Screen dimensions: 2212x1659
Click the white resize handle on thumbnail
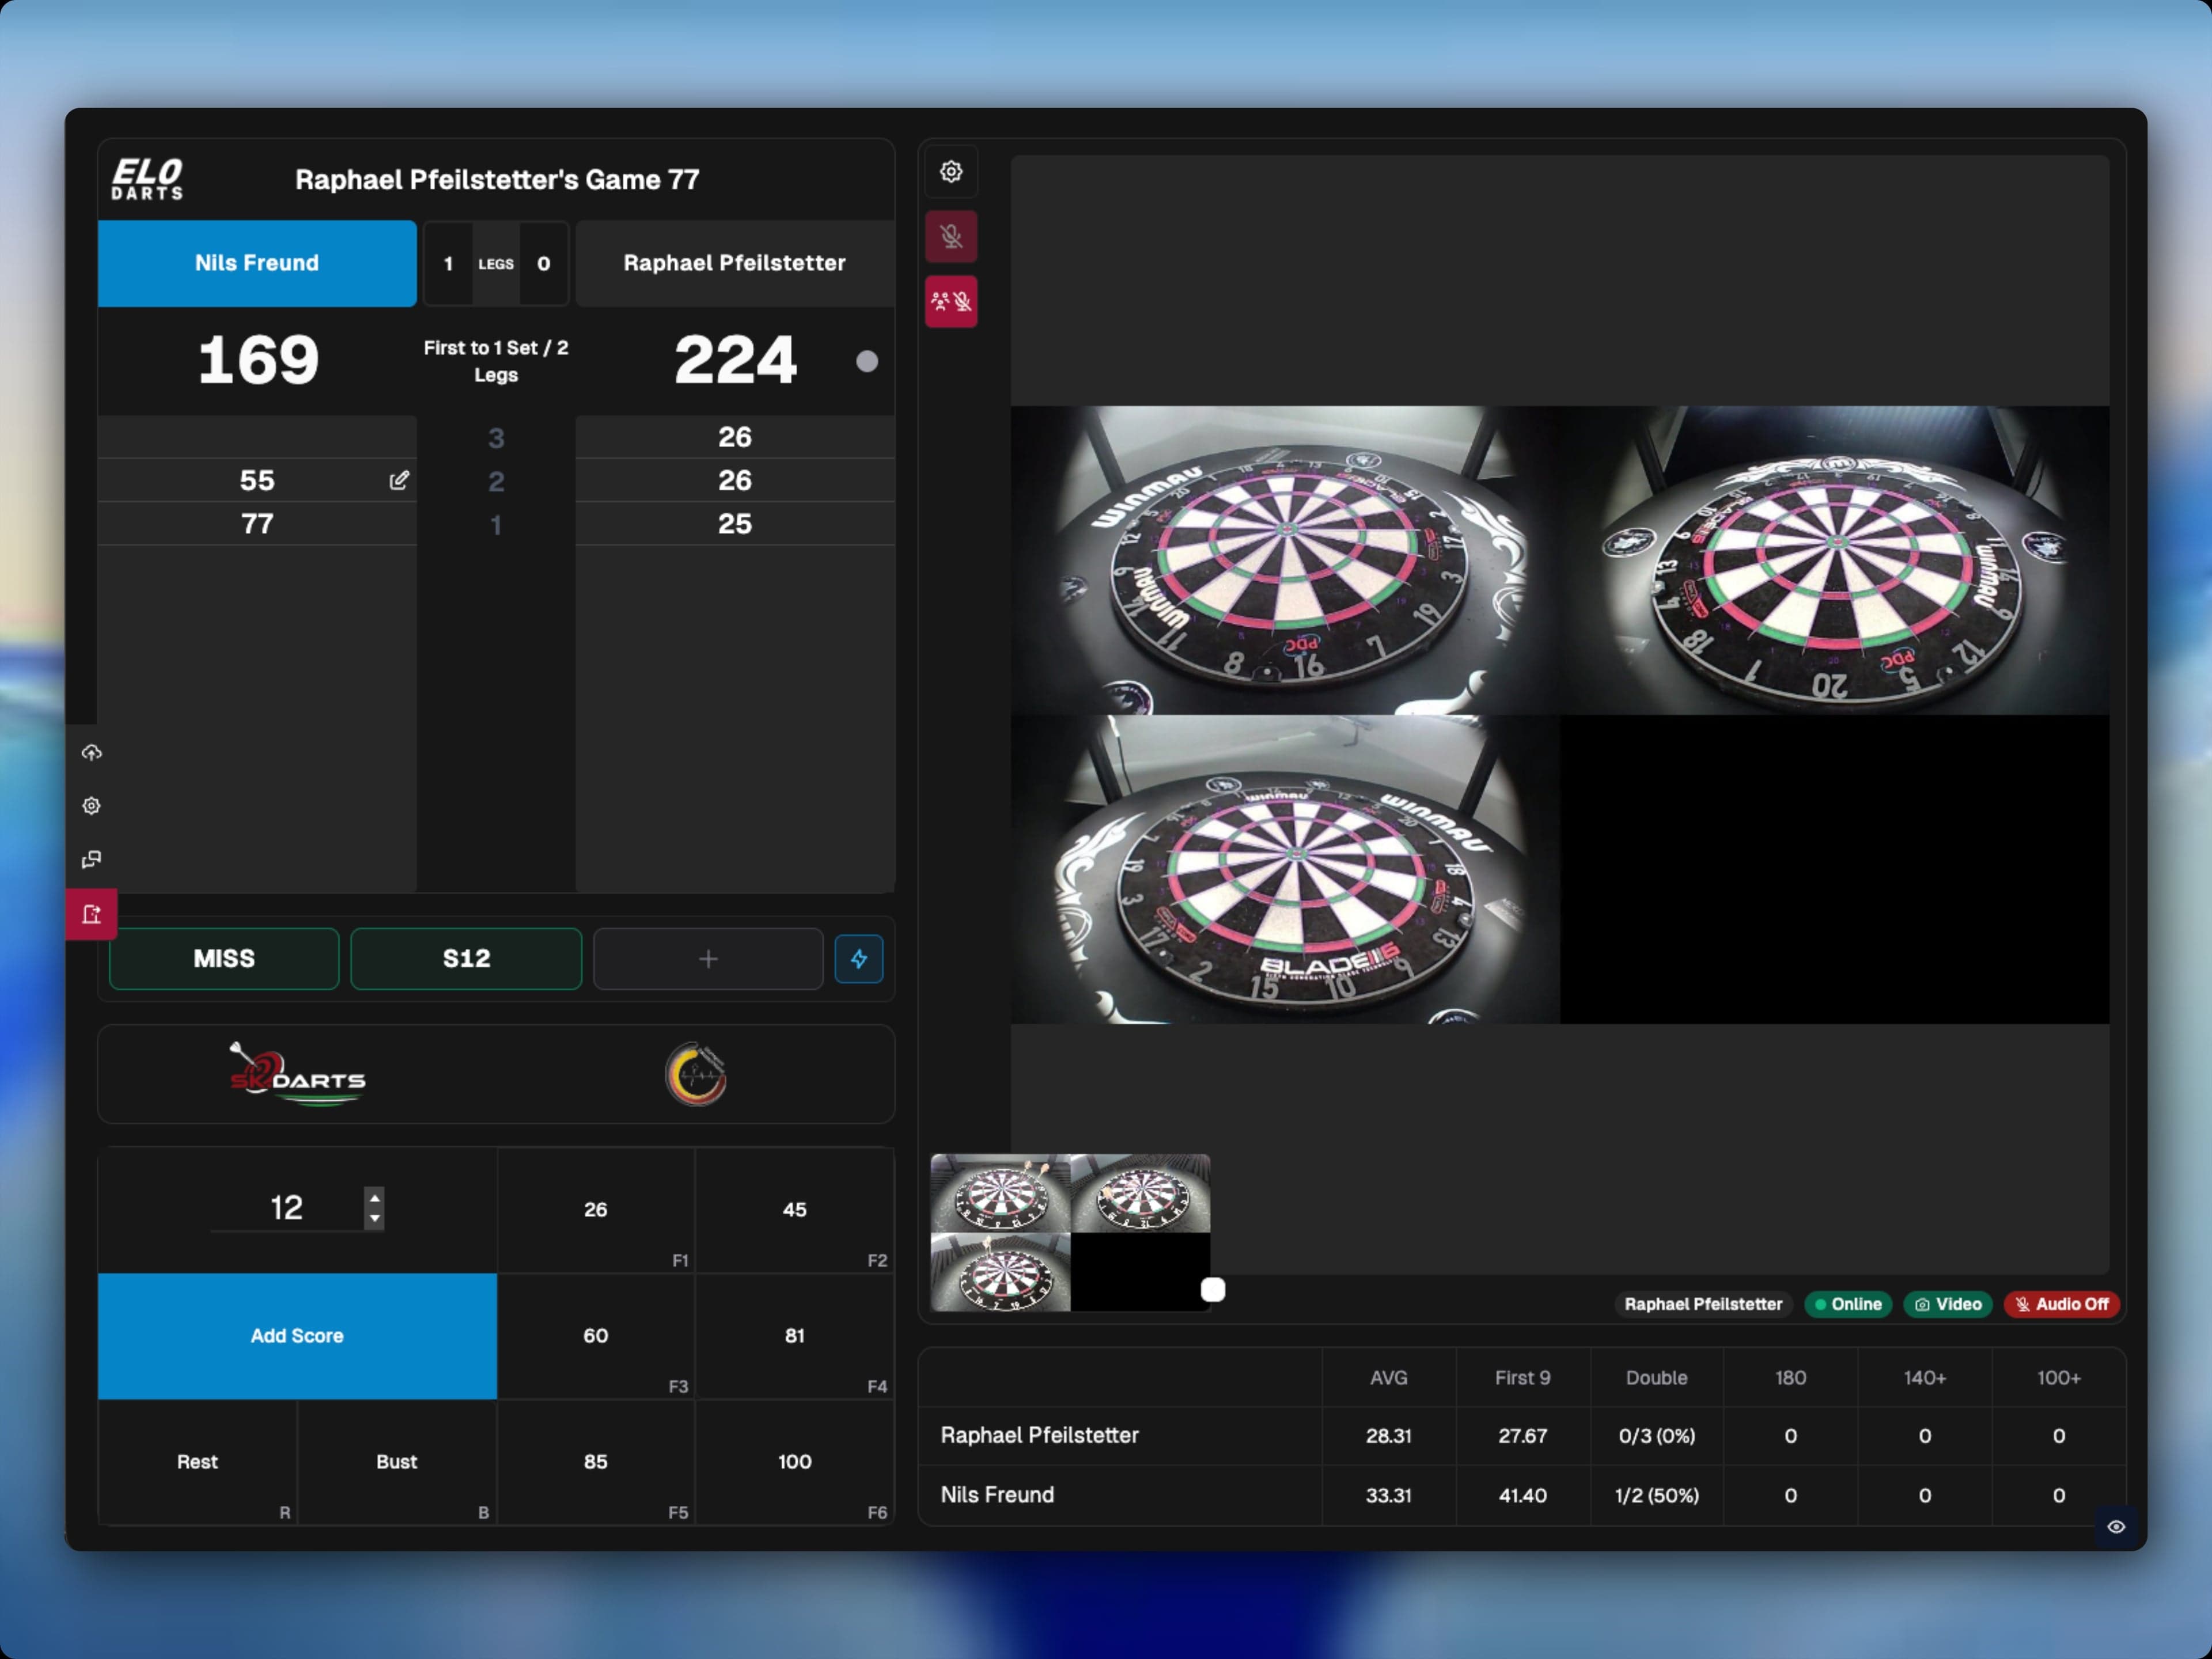1213,1290
